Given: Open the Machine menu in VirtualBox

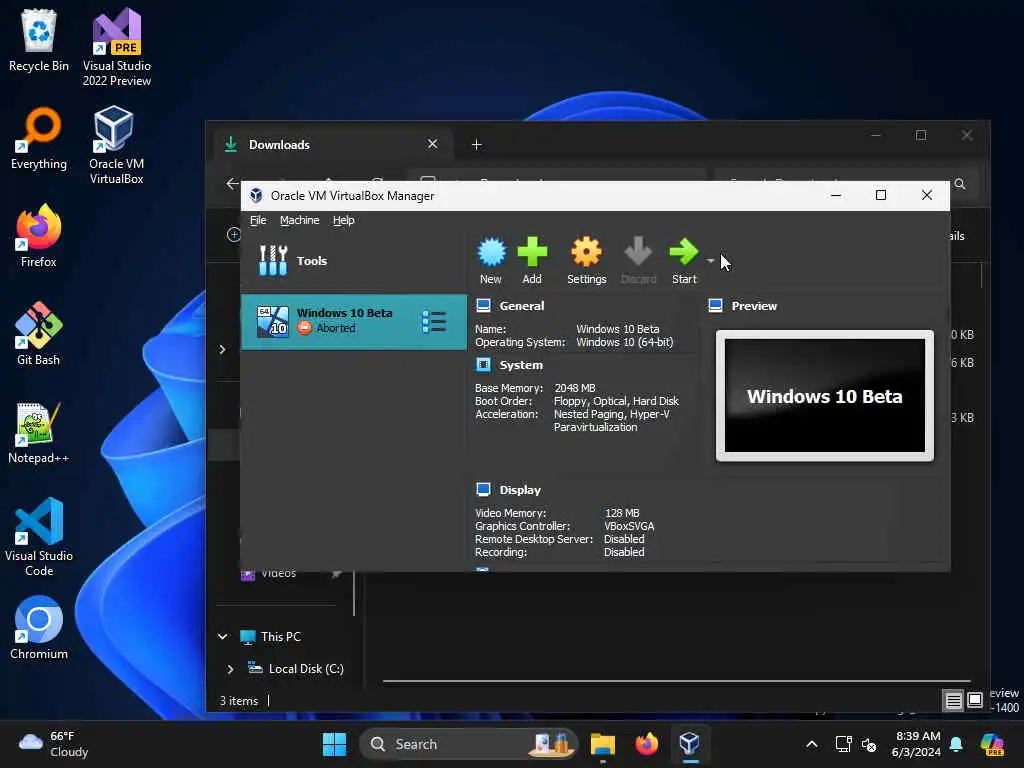Looking at the screenshot, I should [x=300, y=220].
